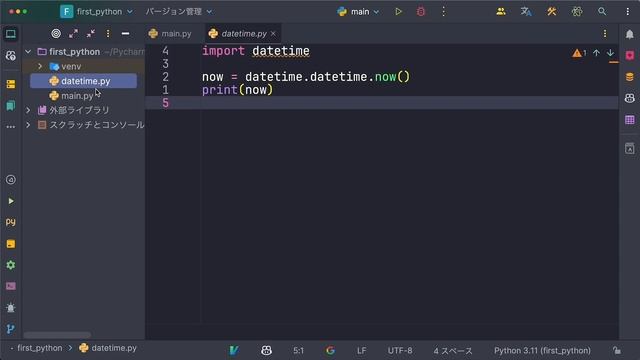Close the datetime.py editor tab
640x360 pixels.
tap(273, 34)
